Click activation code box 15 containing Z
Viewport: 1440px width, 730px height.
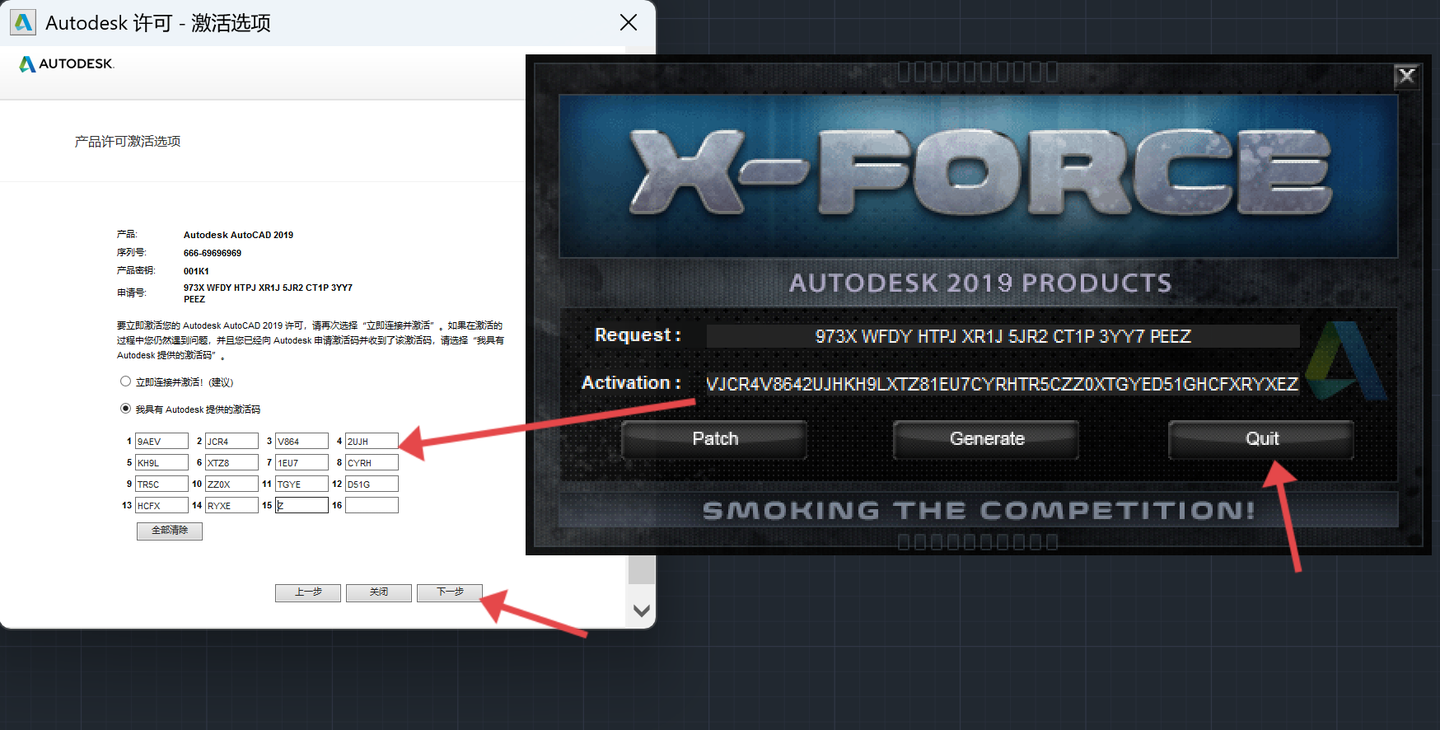(x=302, y=506)
